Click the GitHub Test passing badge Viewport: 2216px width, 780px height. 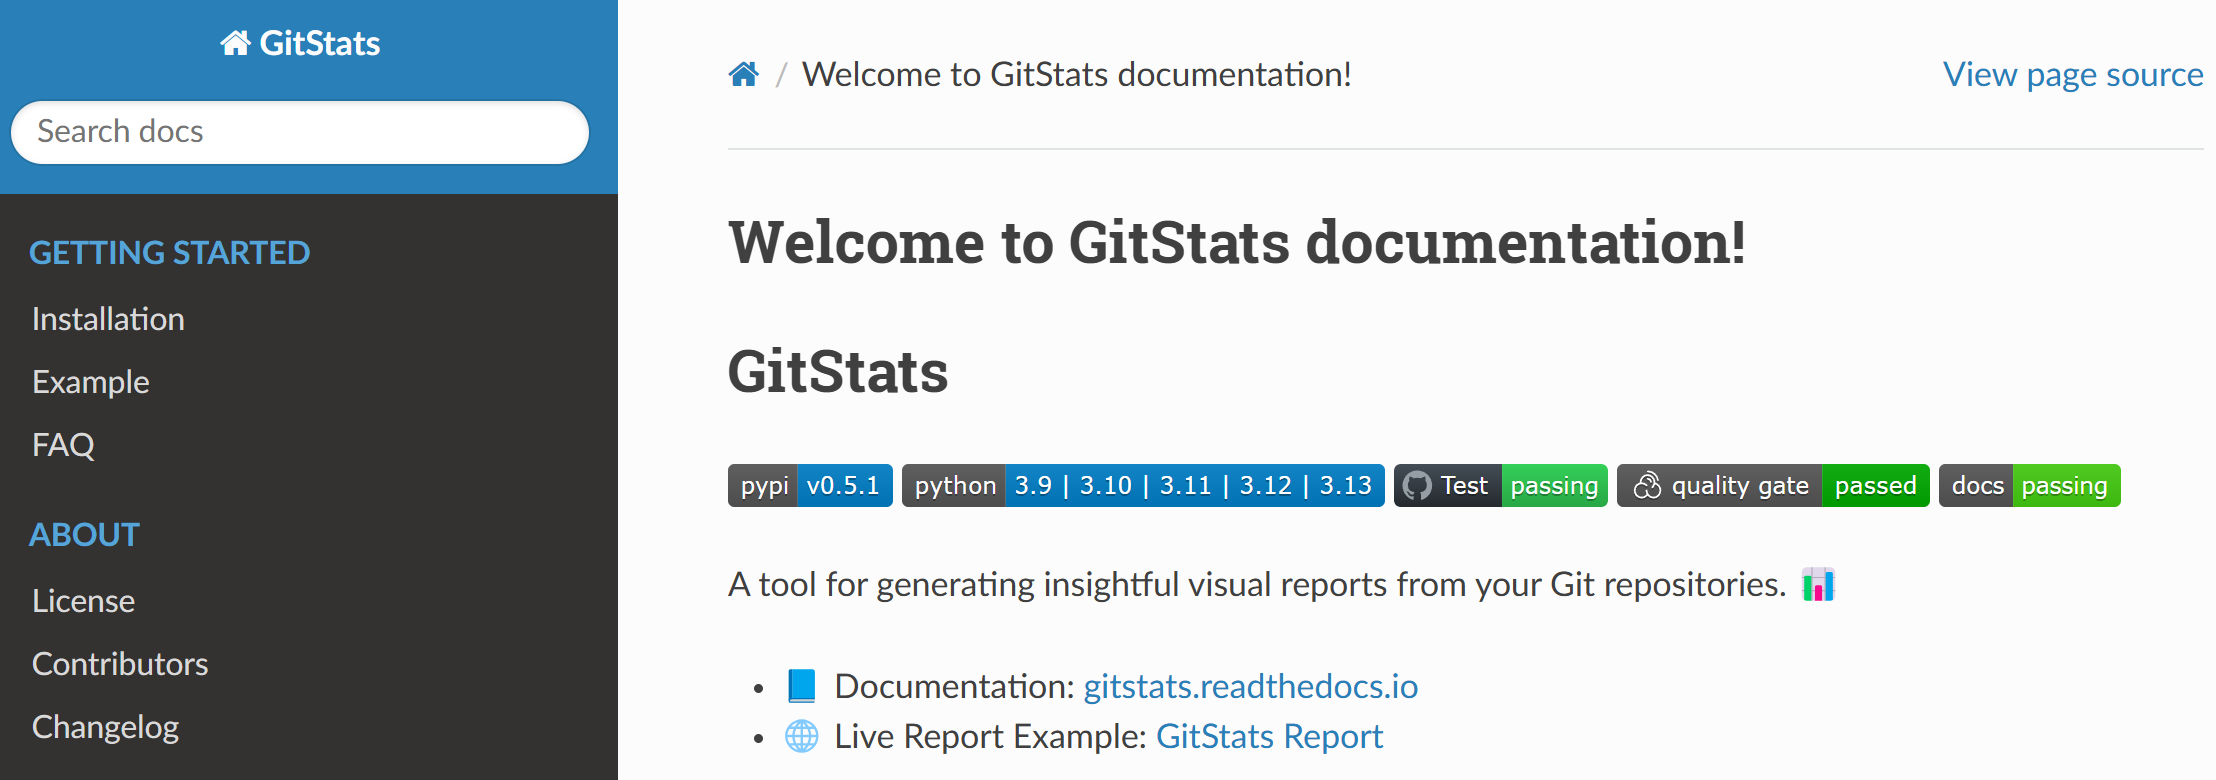click(1500, 486)
